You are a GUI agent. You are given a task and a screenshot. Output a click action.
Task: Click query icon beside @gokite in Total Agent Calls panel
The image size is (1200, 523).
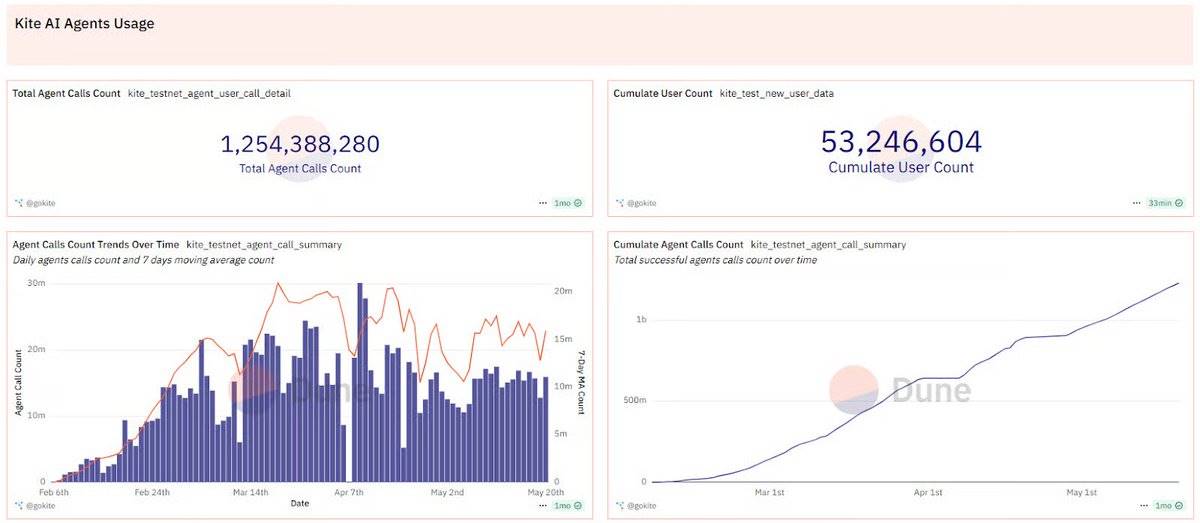tap(18, 203)
